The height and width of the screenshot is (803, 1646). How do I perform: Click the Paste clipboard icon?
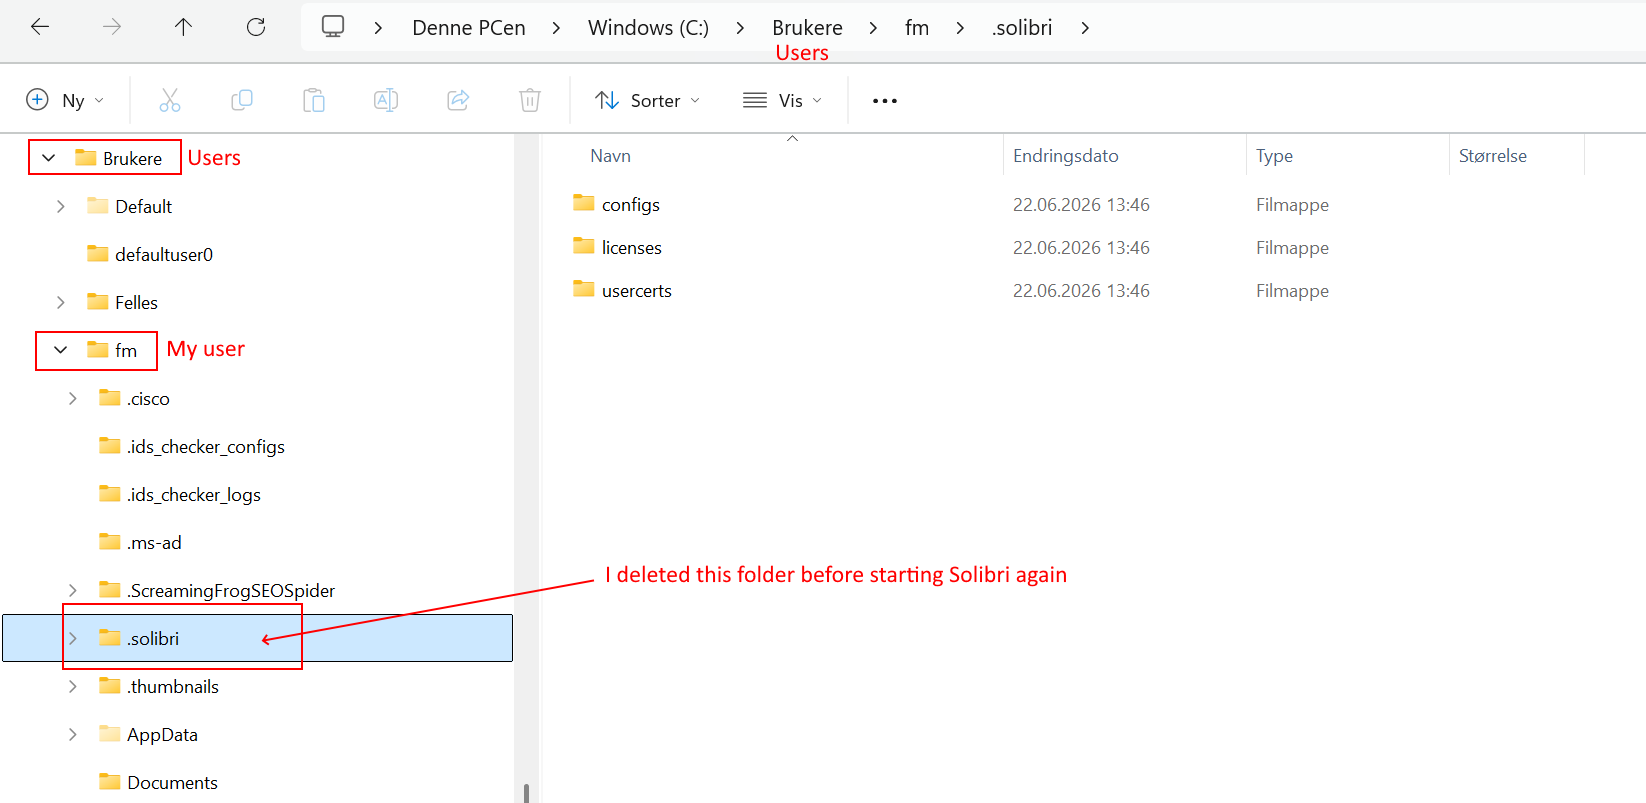tap(314, 100)
